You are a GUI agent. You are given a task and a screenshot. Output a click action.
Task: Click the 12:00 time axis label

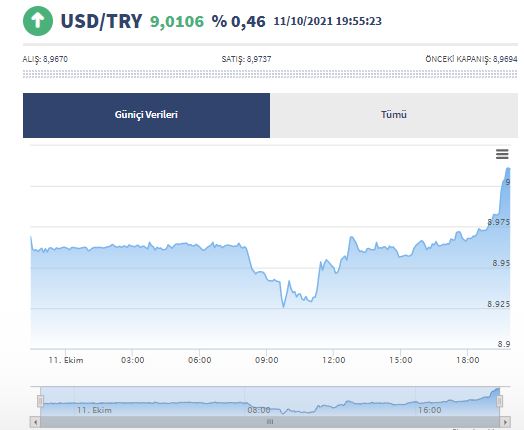[x=334, y=360]
